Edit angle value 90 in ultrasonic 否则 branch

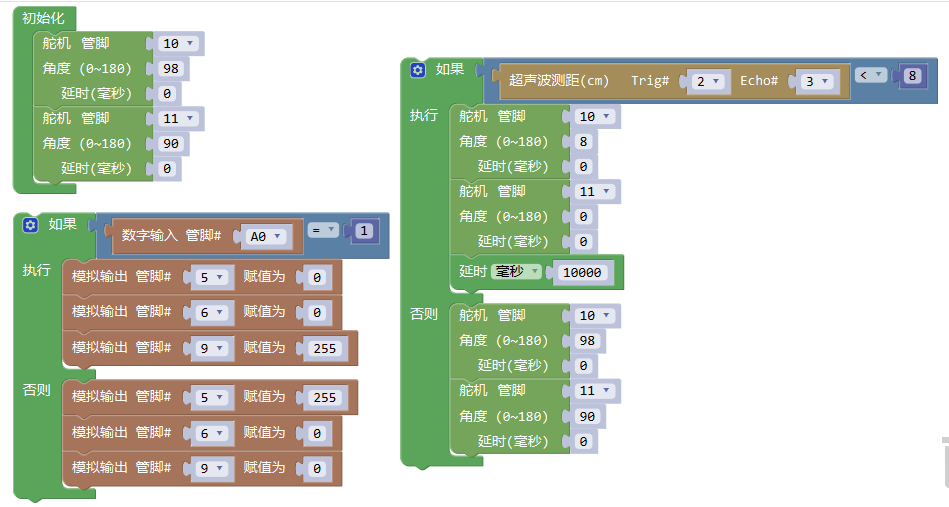point(587,416)
